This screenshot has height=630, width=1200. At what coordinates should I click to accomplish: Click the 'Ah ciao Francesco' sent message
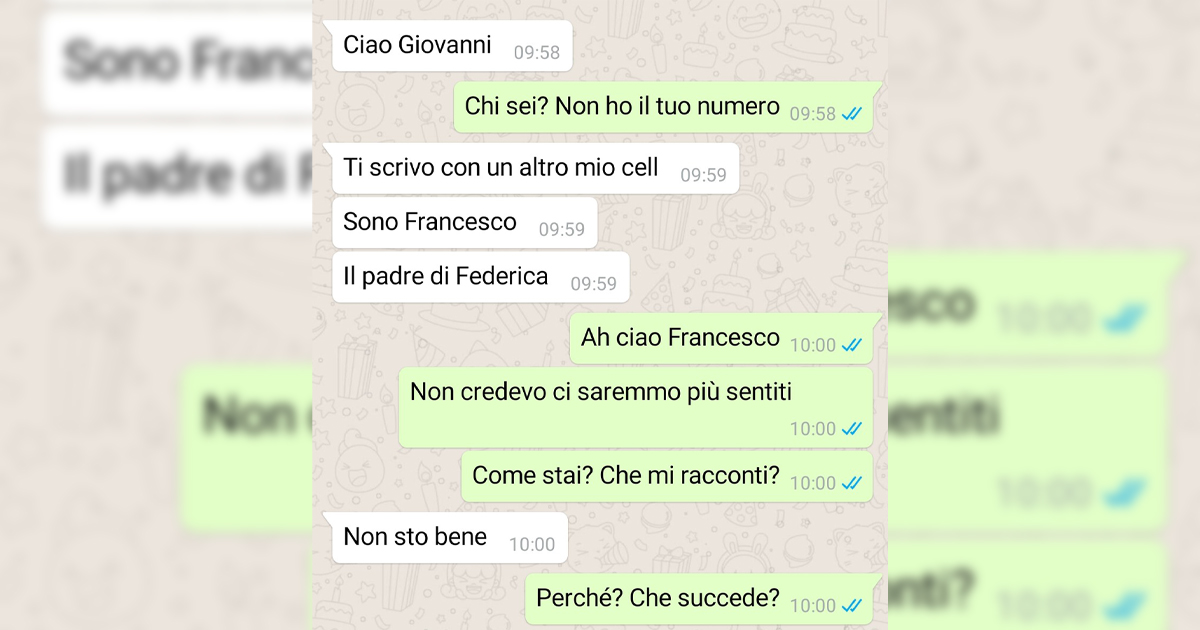[x=721, y=338]
